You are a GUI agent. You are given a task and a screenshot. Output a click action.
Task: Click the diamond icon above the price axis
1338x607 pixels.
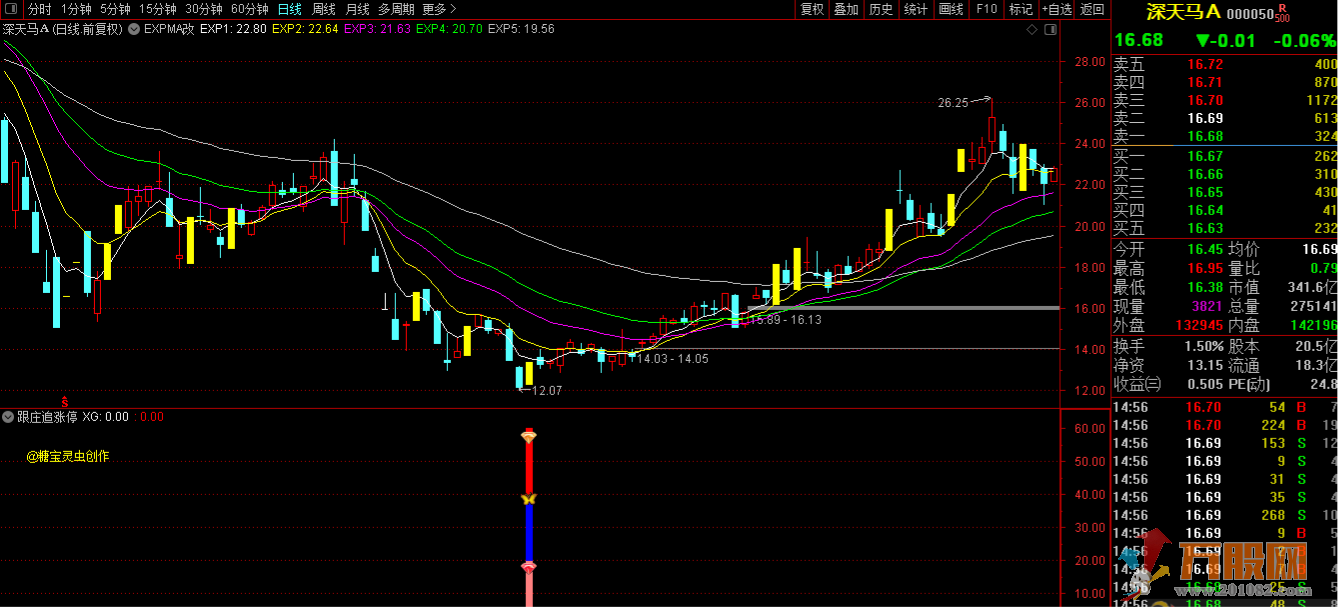[1033, 29]
